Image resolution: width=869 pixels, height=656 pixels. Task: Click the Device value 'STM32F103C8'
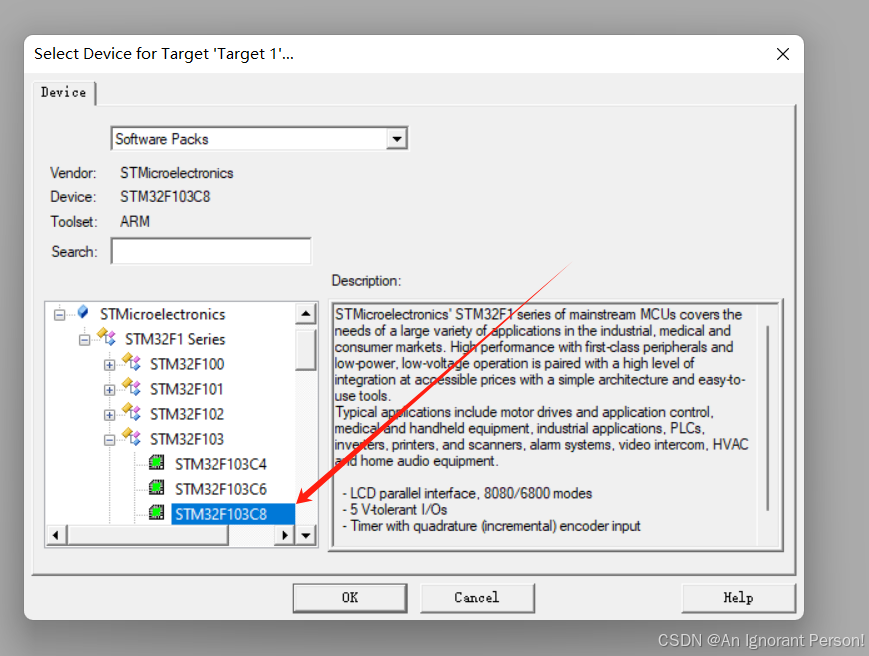[x=165, y=197]
